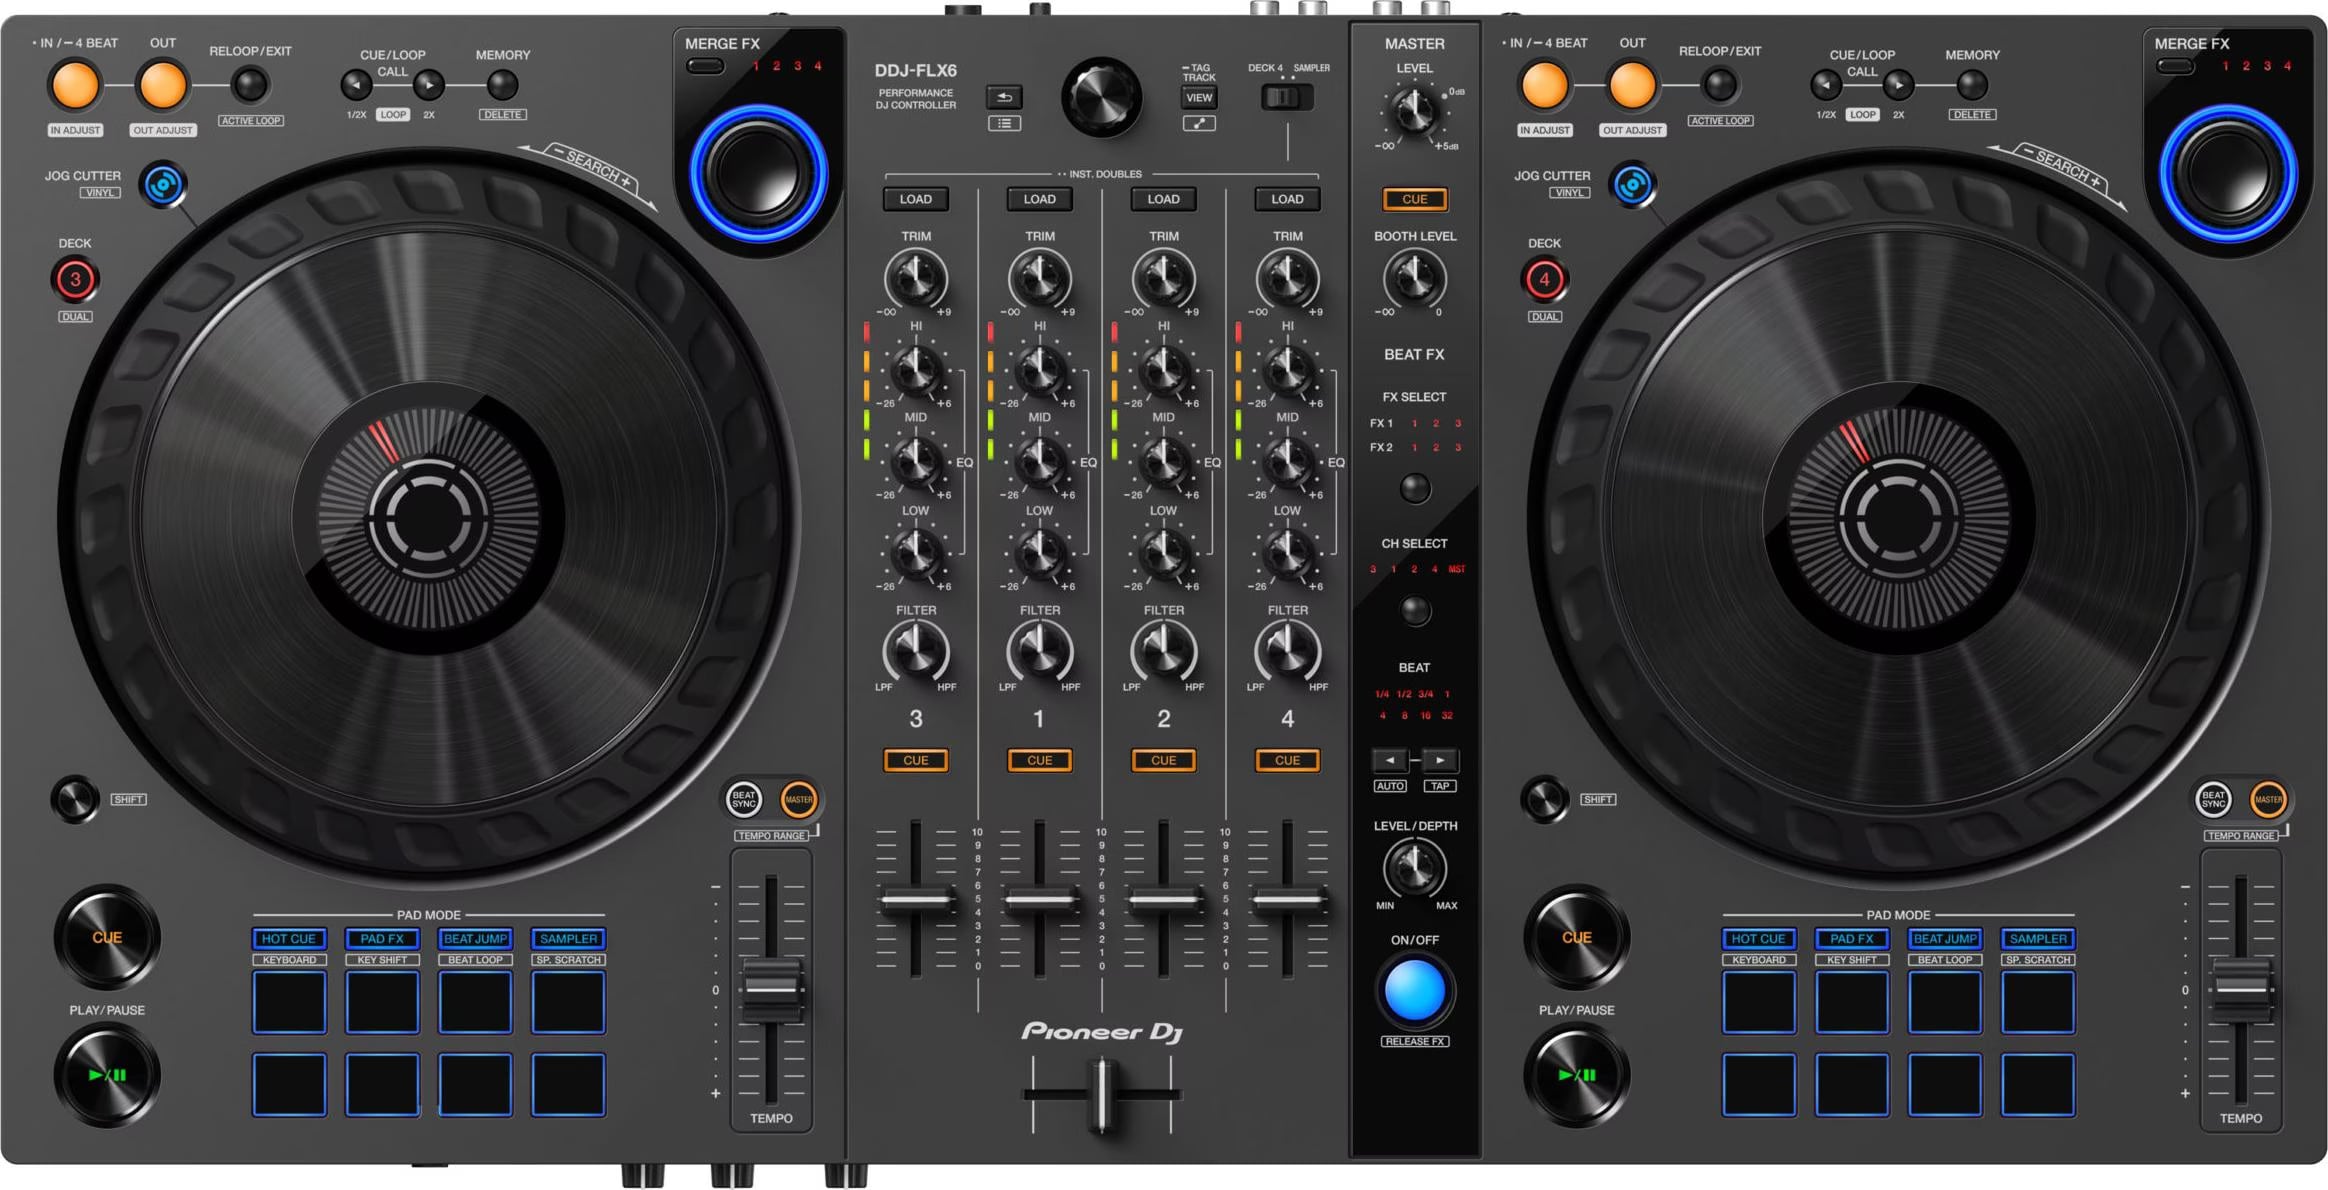The image size is (2328, 1190).
Task: Select HOT CUE pad mode on the left deck
Action: pyautogui.click(x=289, y=938)
